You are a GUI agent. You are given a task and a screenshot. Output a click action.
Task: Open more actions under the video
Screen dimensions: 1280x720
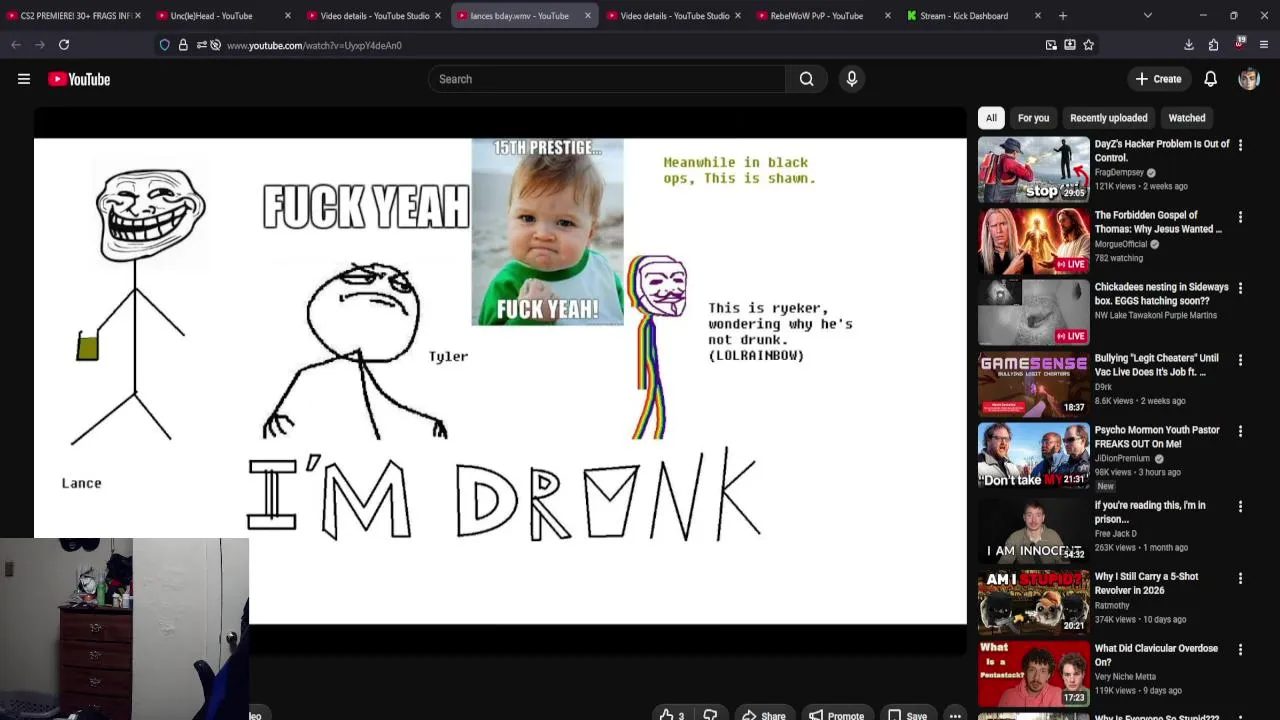(955, 714)
